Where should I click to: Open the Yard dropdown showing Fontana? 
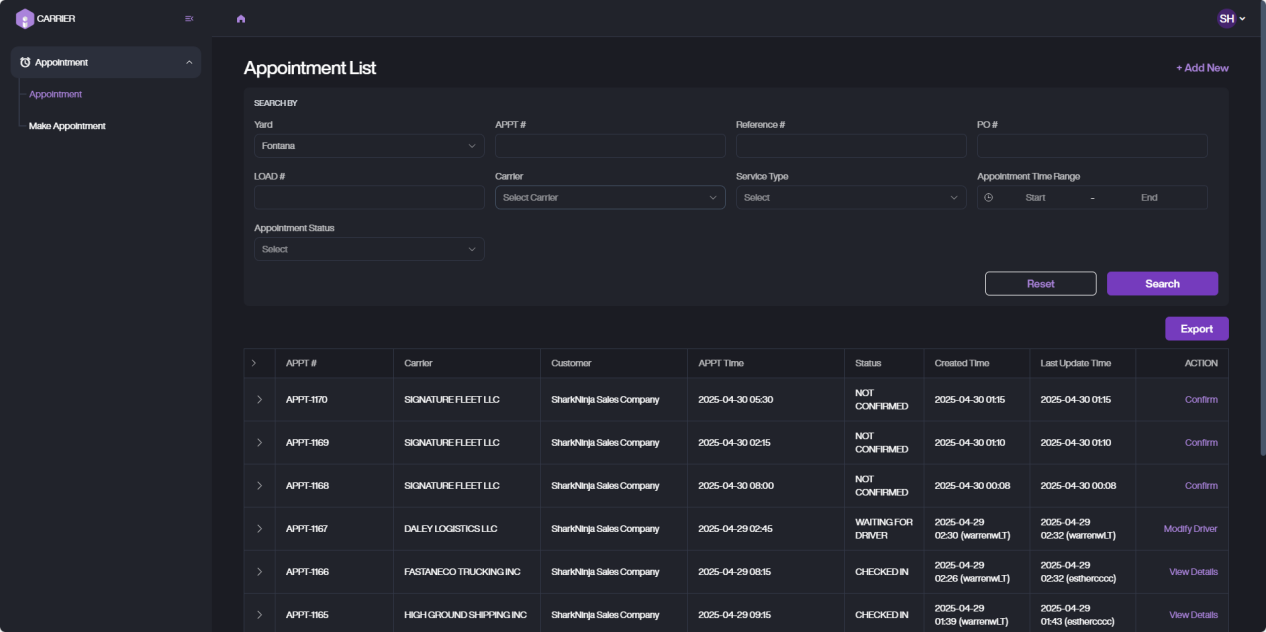[369, 146]
